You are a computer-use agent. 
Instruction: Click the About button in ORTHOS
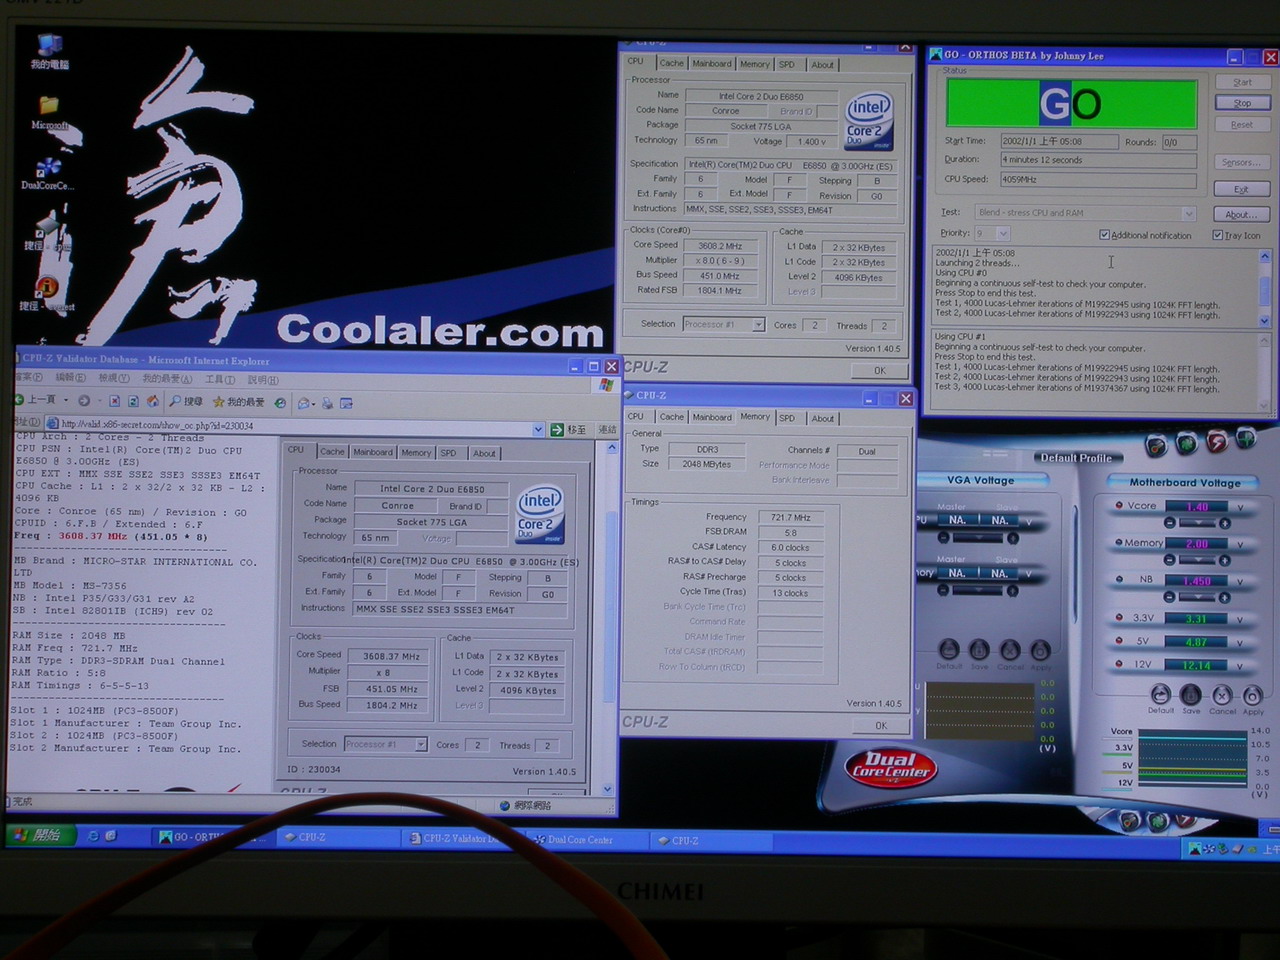[1242, 214]
